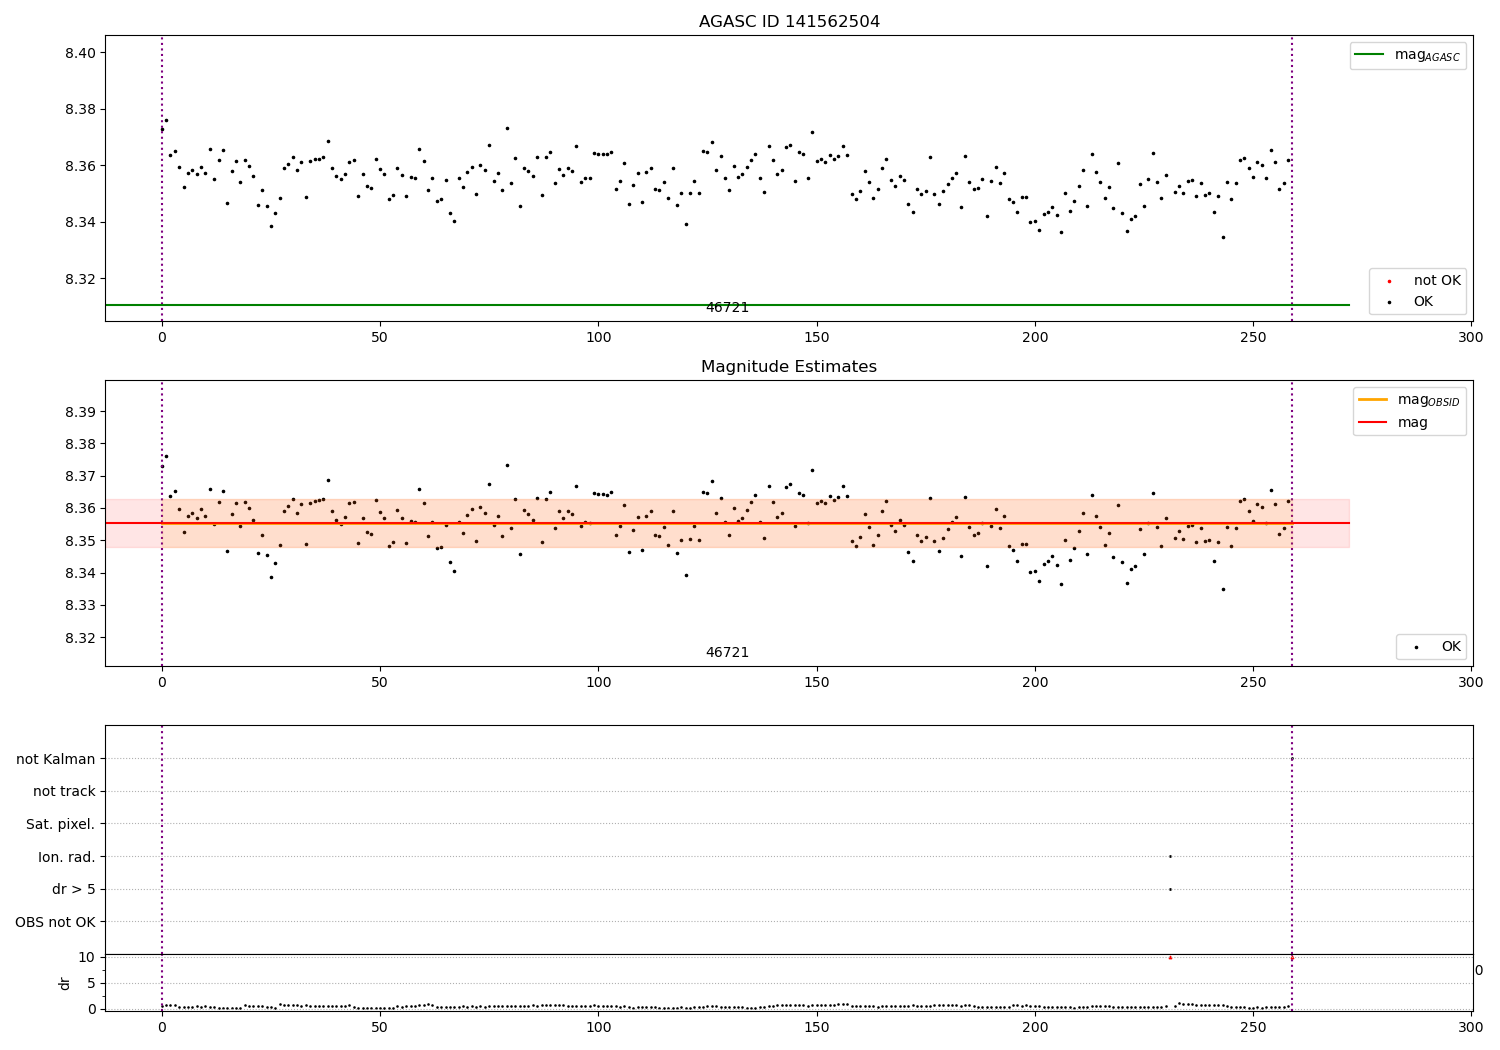Image resolution: width=1500 pixels, height=1050 pixels.
Task: Click the "Magnitude Estimates" plot title
Action: click(x=789, y=367)
